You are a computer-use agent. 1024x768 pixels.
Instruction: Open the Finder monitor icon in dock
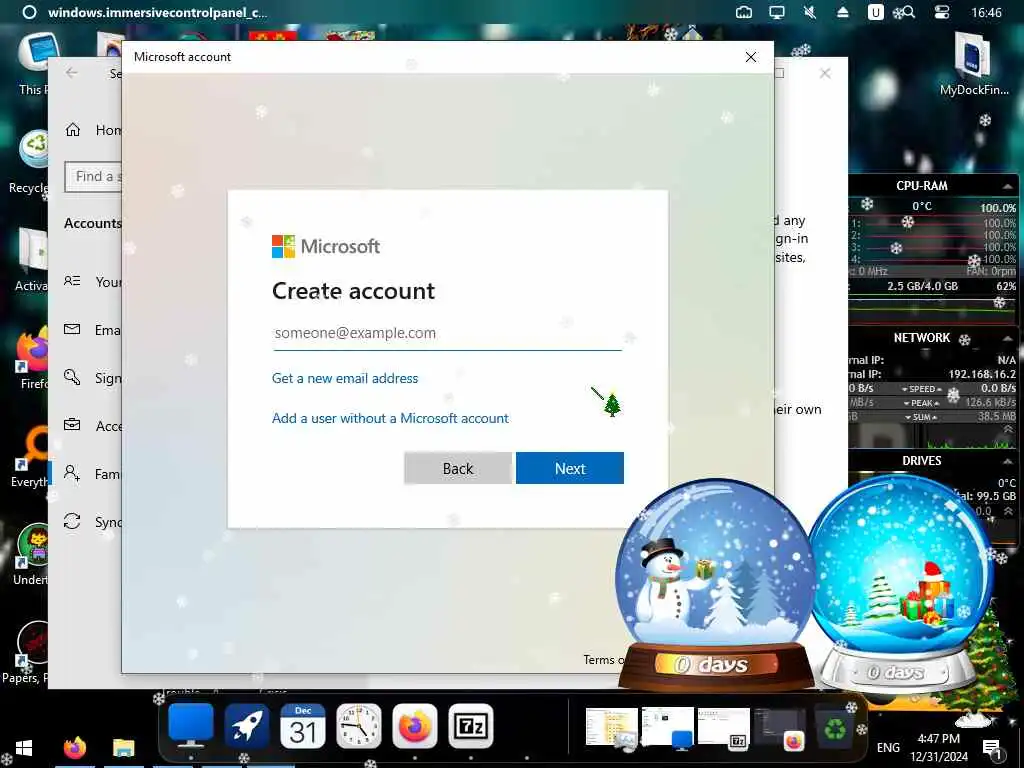click(x=191, y=726)
